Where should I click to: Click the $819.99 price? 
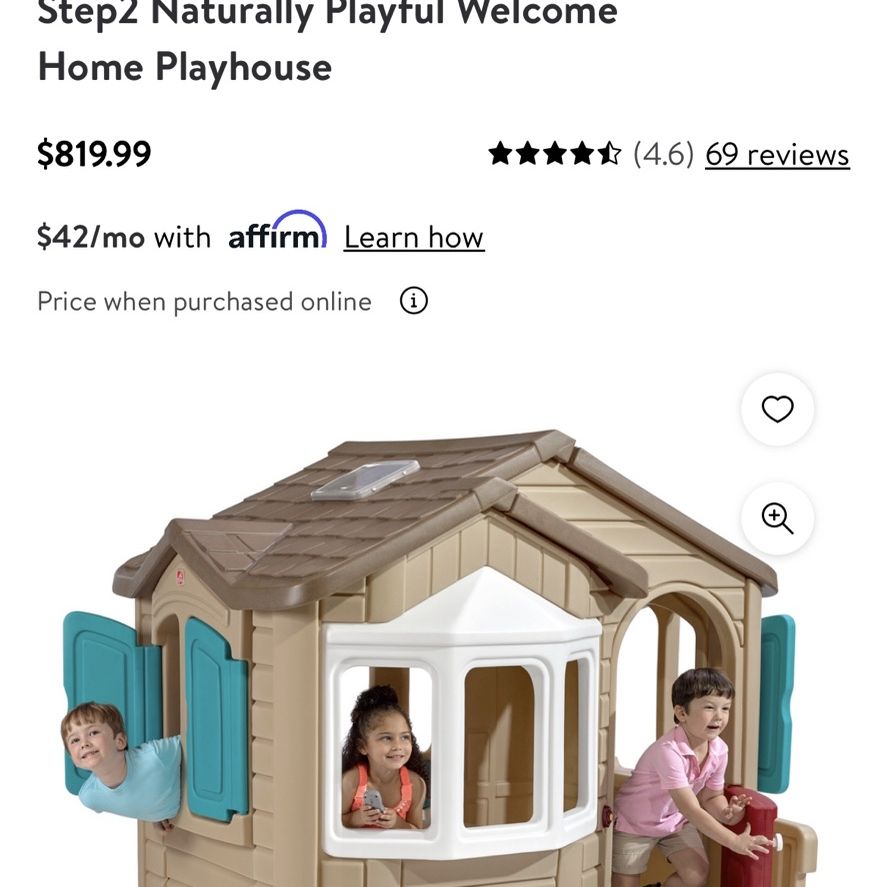[x=94, y=154]
